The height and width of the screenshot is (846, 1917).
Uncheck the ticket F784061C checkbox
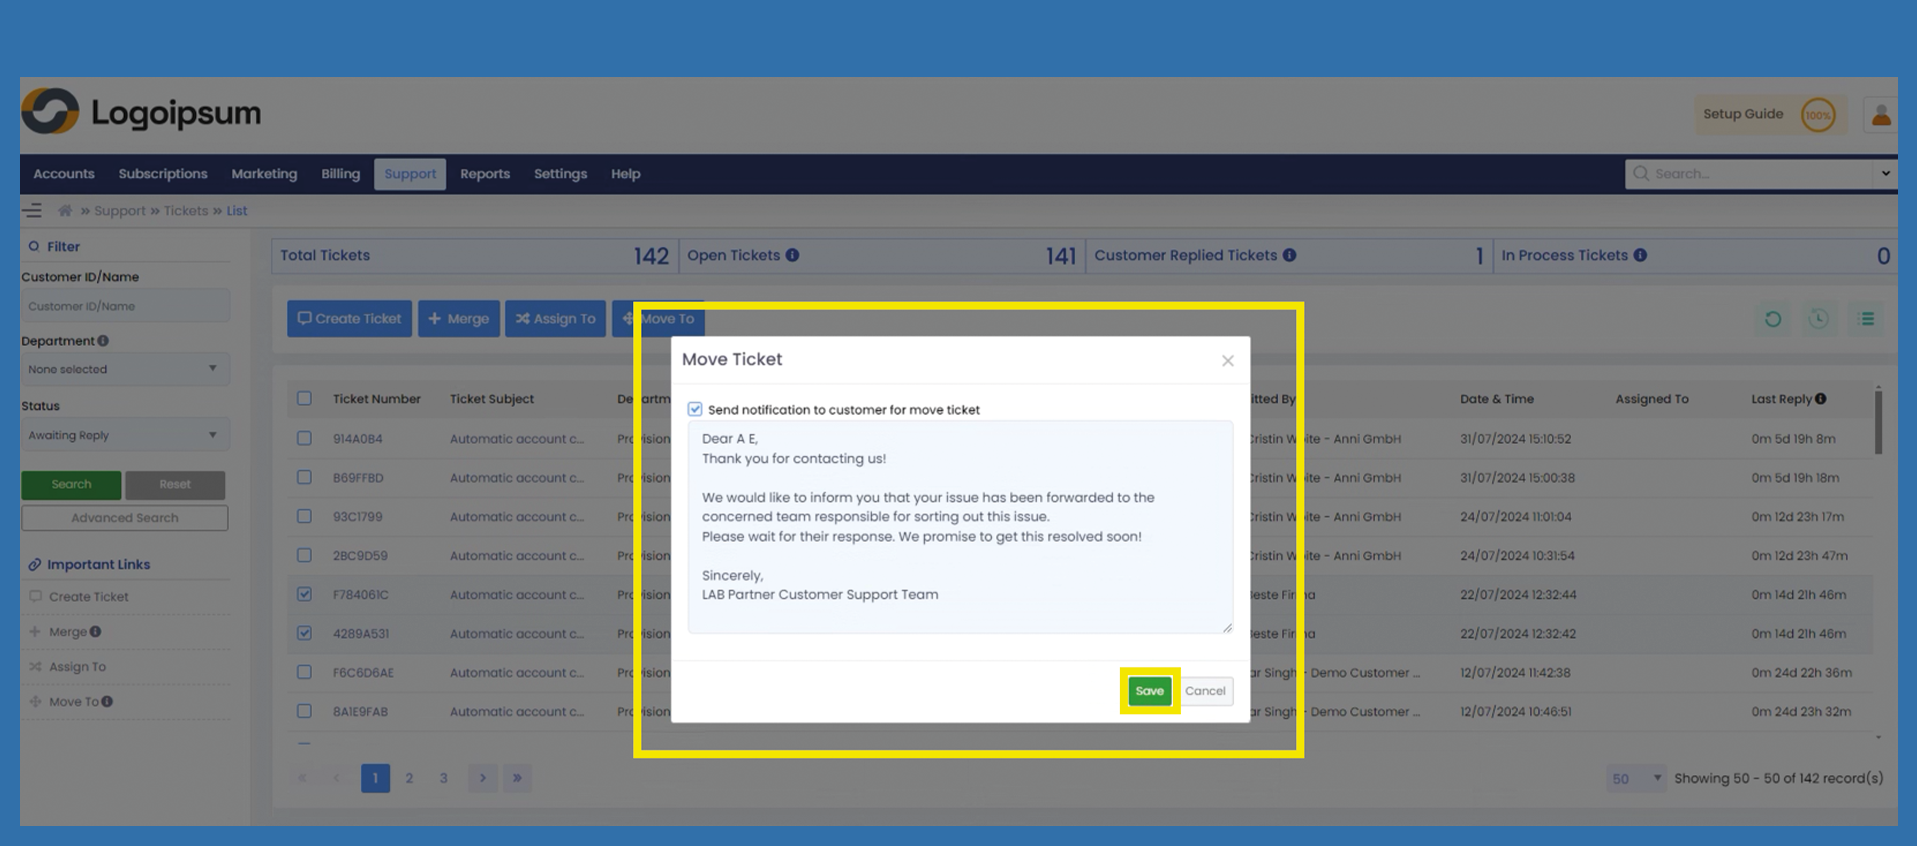coord(304,594)
